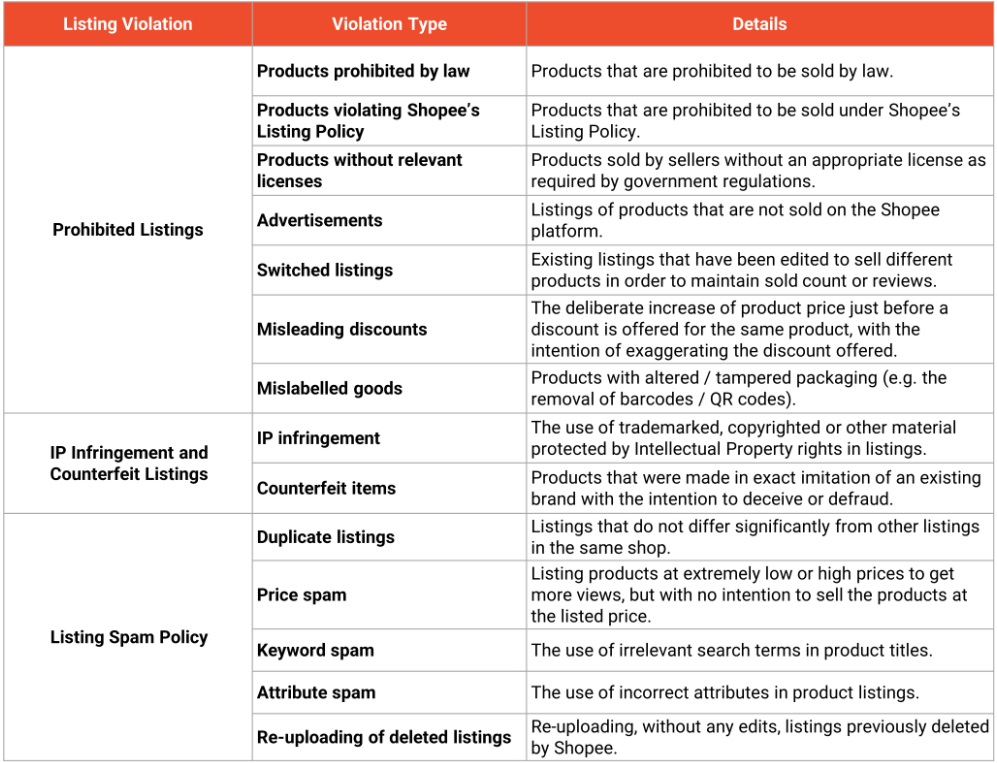
Task: Click the Advertisements violation type
Action: (x=320, y=220)
